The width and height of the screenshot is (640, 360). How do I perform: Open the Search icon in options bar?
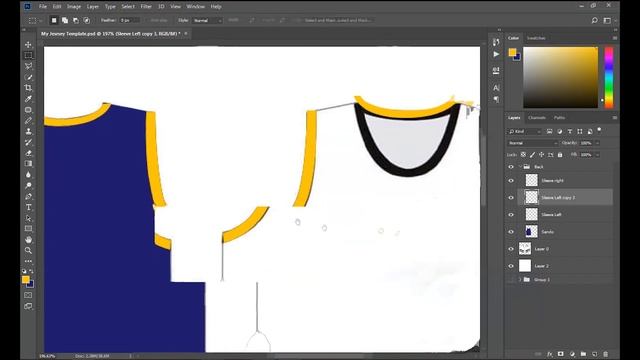point(594,20)
